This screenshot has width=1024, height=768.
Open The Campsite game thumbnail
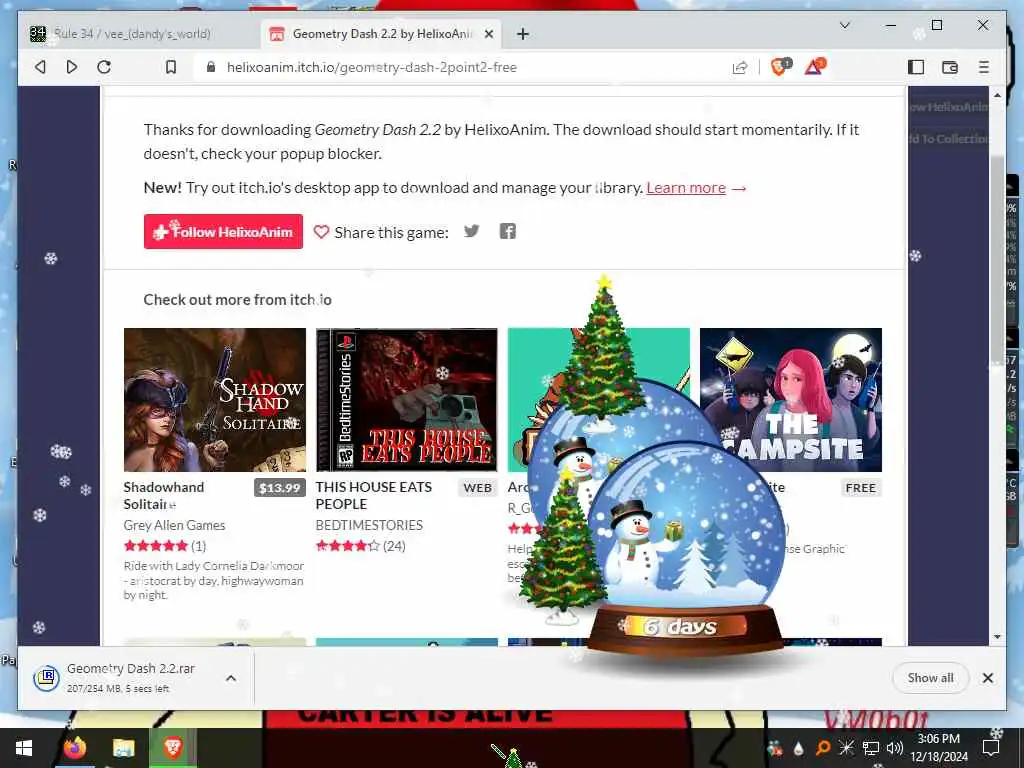tap(791, 400)
